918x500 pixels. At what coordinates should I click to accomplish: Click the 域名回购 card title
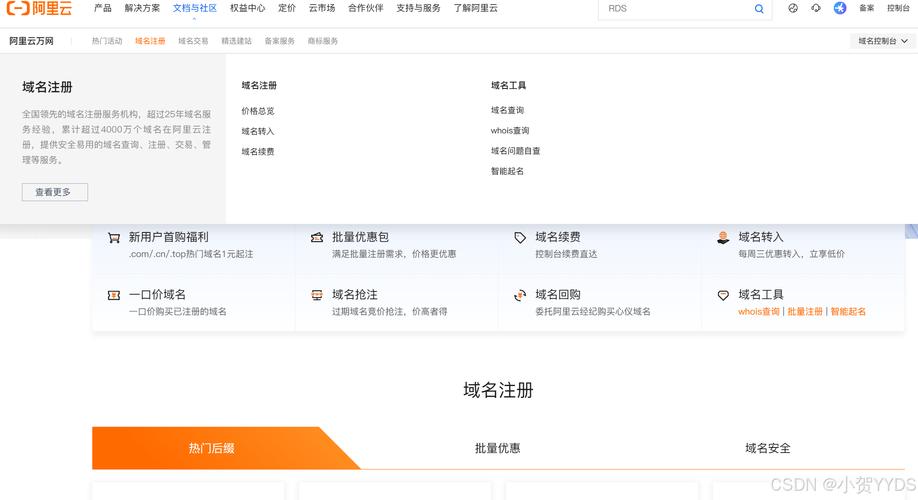click(558, 294)
